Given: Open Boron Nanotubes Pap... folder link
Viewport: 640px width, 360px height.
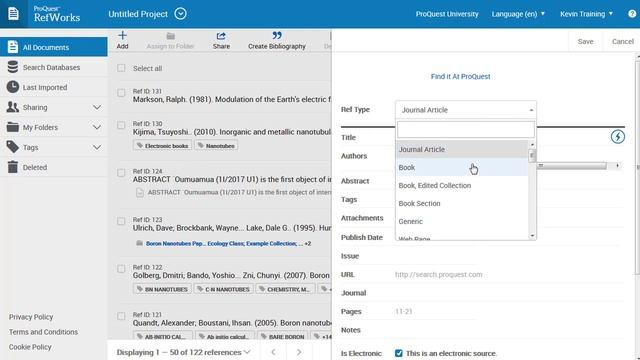Looking at the screenshot, I should click(x=176, y=243).
